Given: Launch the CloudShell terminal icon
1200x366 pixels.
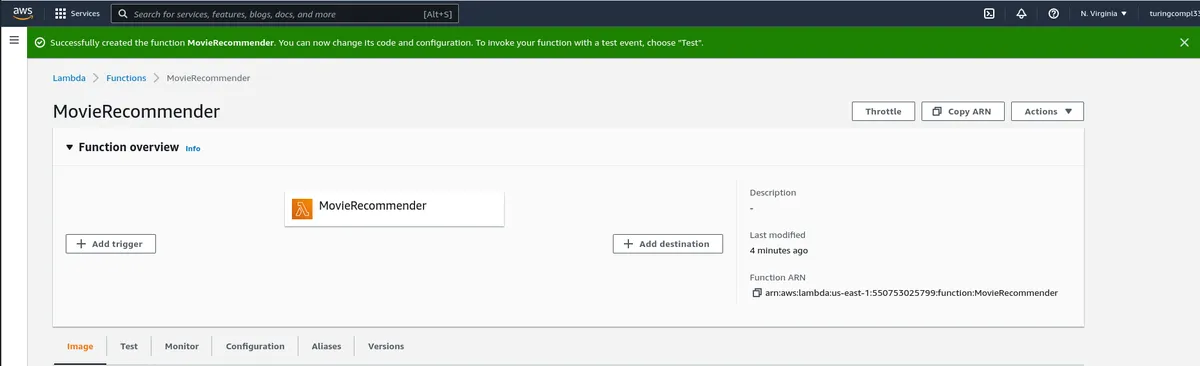Looking at the screenshot, I should [x=988, y=14].
